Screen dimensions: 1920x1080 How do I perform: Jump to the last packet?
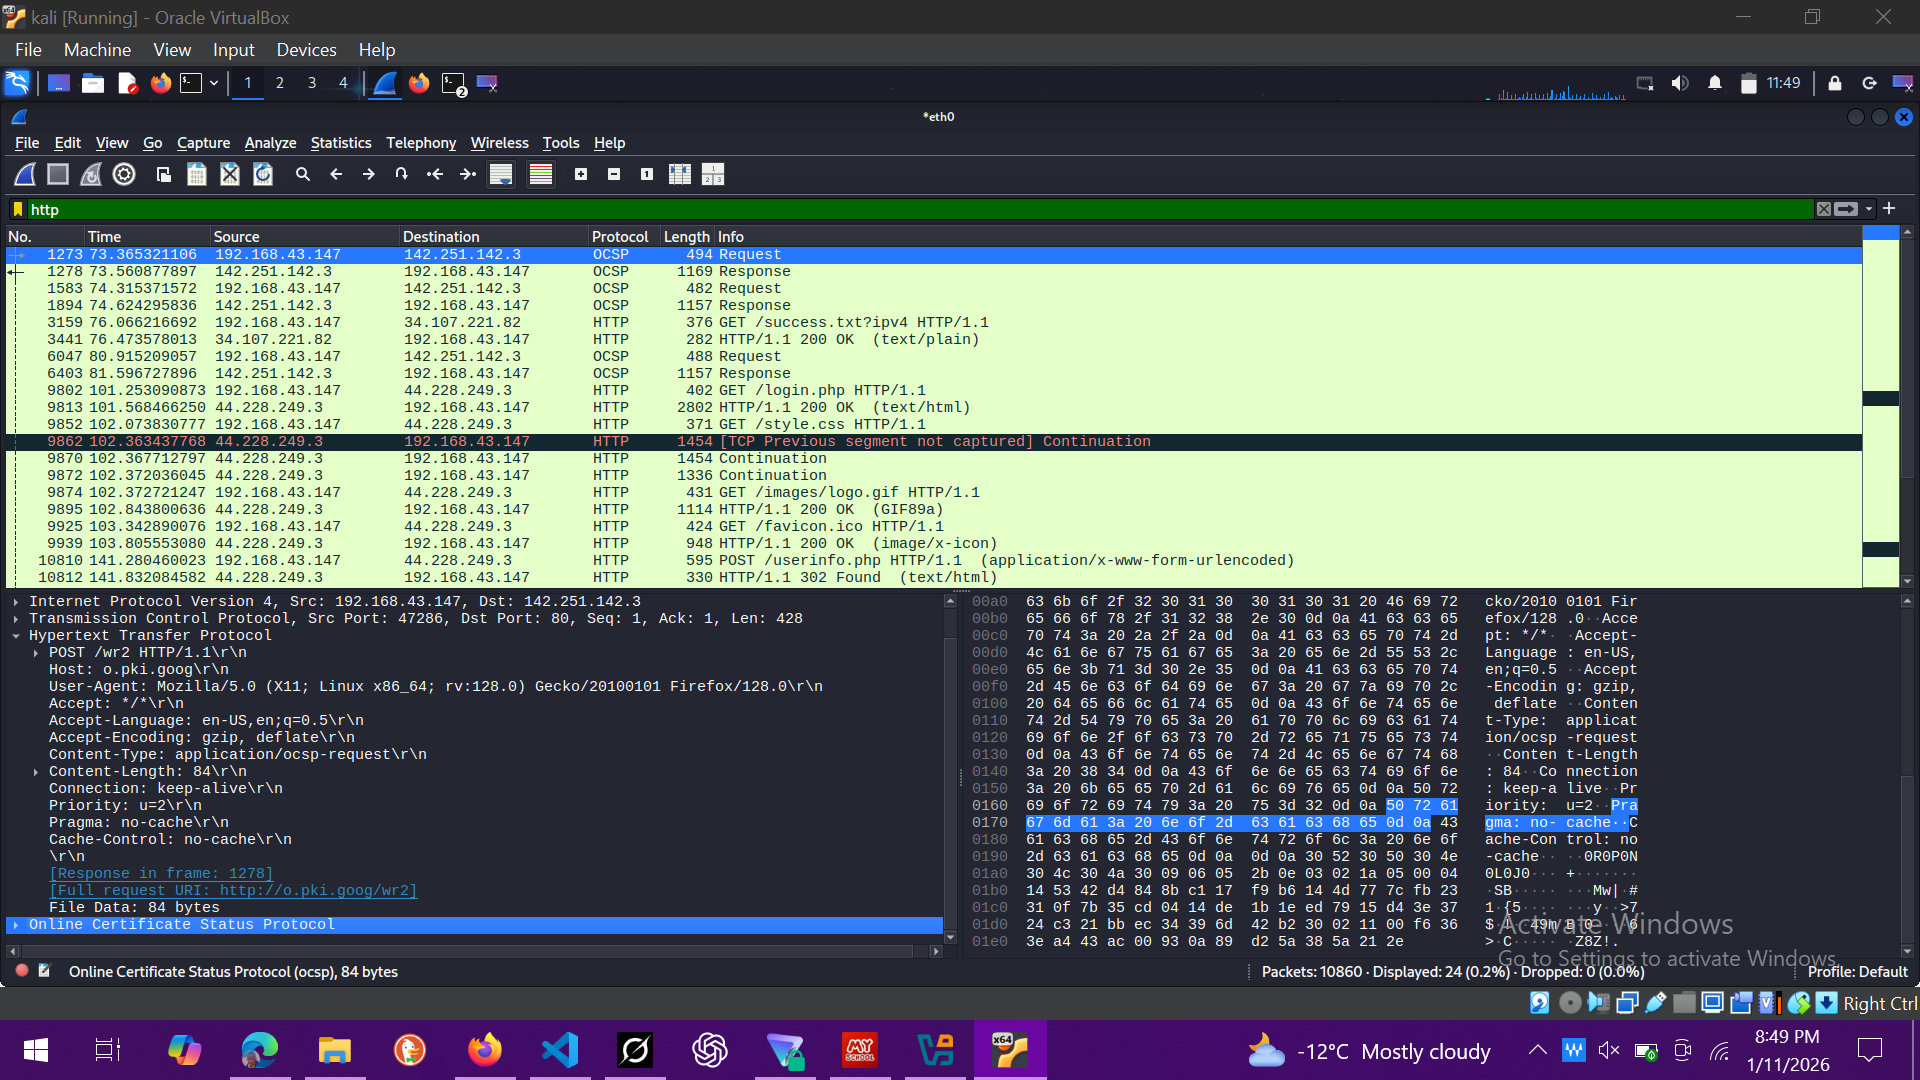point(468,174)
